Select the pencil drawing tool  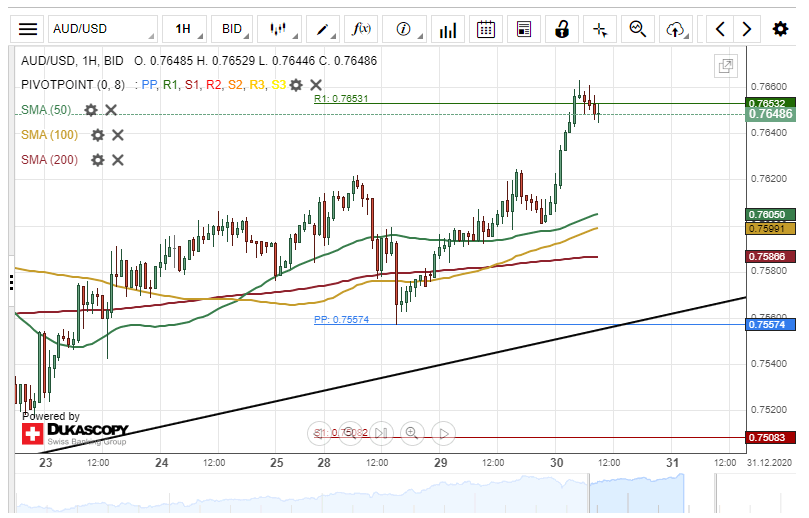tap(328, 29)
